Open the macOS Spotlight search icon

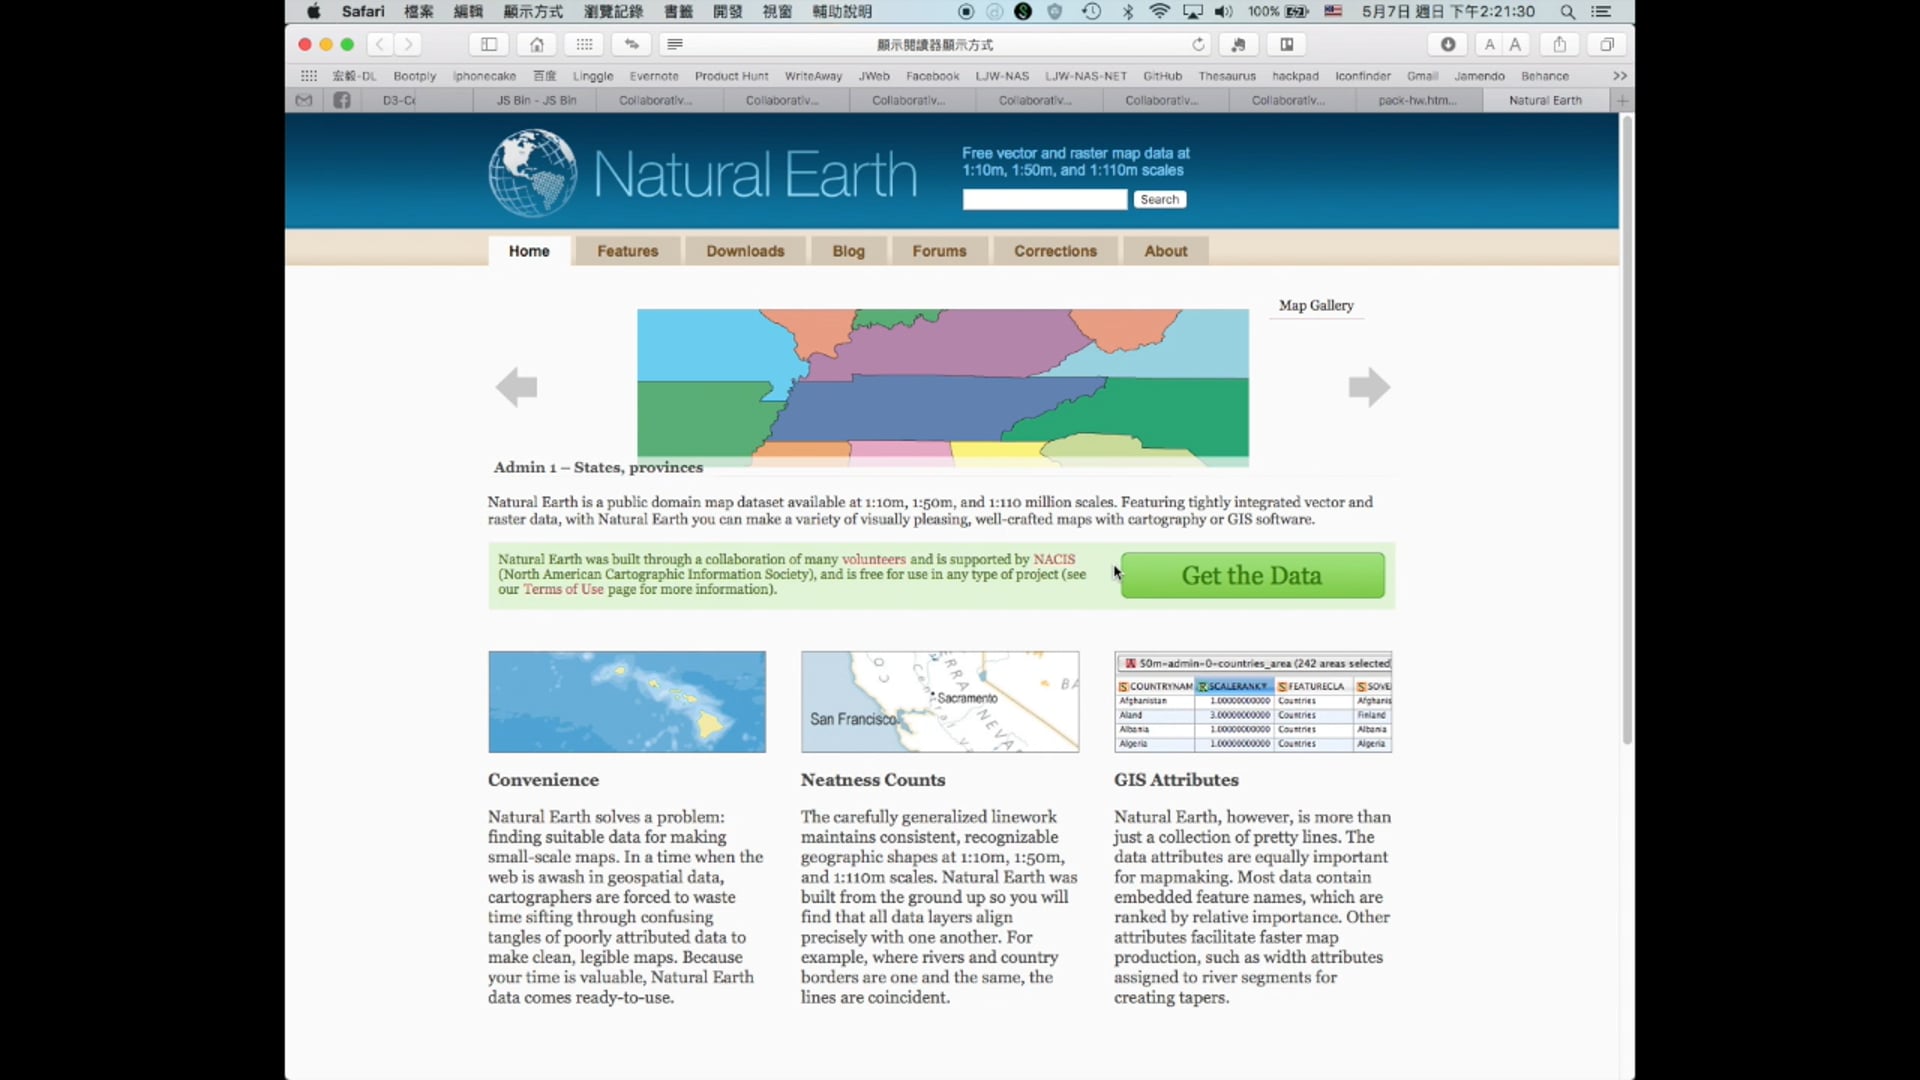(x=1567, y=12)
